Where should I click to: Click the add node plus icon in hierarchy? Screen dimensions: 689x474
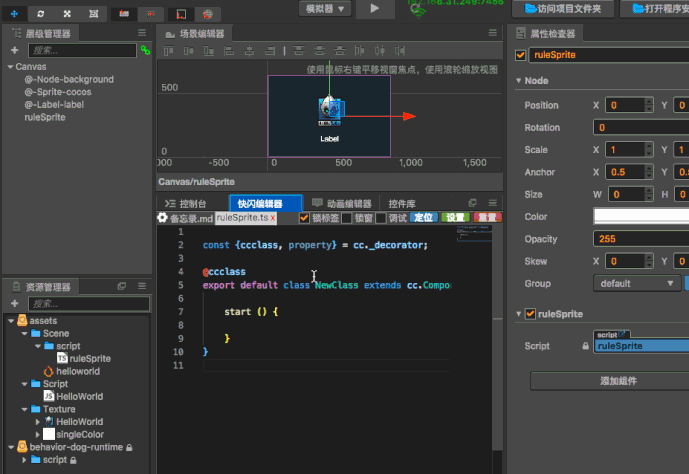pos(14,50)
